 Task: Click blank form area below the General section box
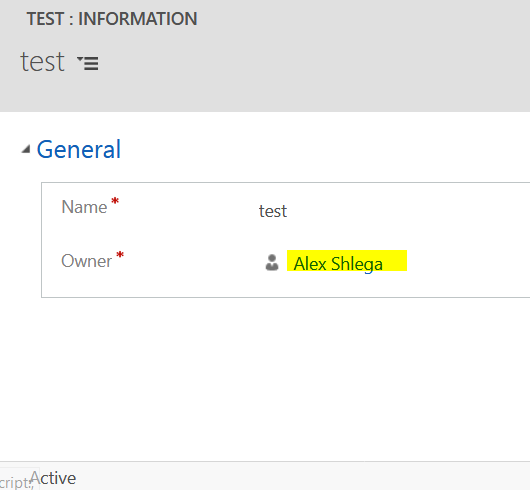(x=265, y=378)
